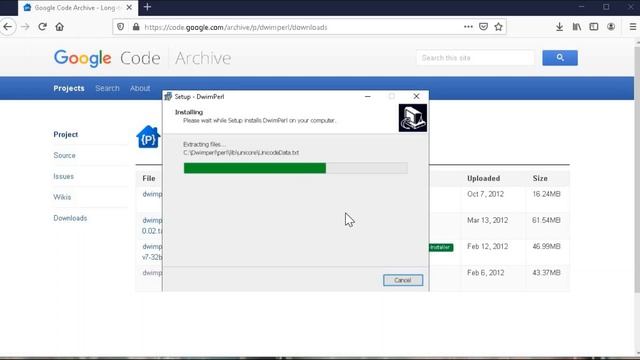Click the Feb 12, 2012 upload date
The height and width of the screenshot is (360, 640).
coord(487,247)
